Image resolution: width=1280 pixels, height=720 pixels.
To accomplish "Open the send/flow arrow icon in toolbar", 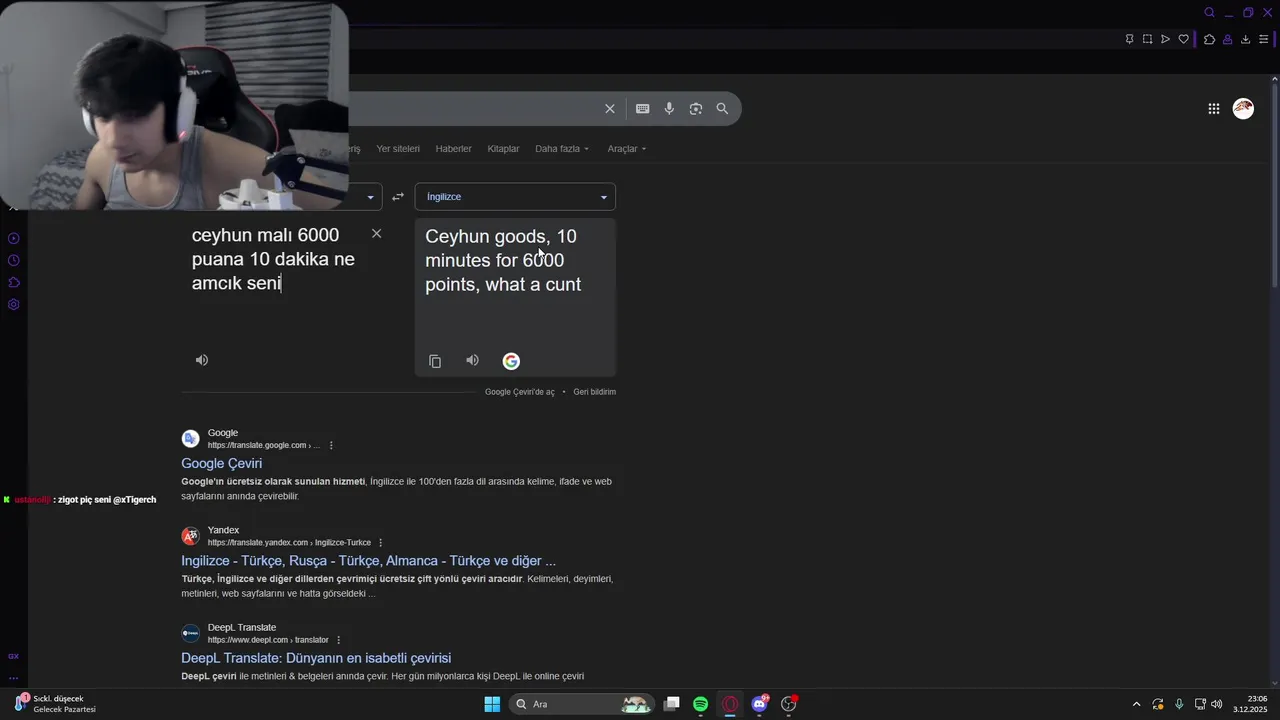I will (x=1166, y=39).
